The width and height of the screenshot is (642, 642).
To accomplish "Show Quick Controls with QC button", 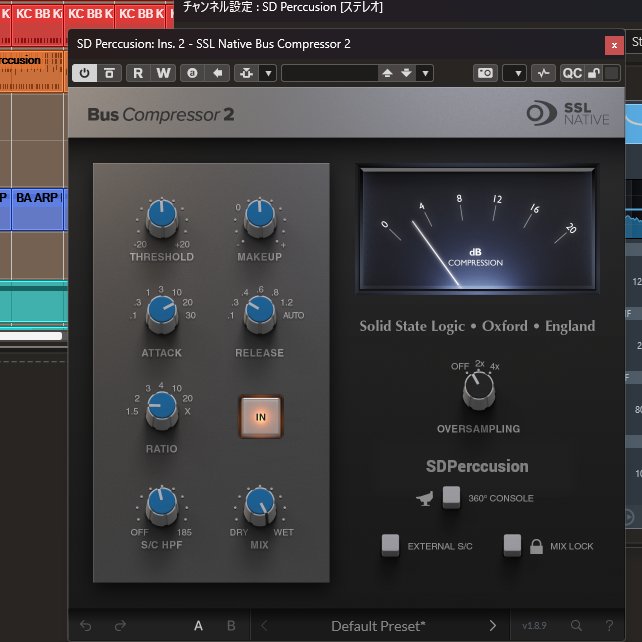I will coord(572,73).
